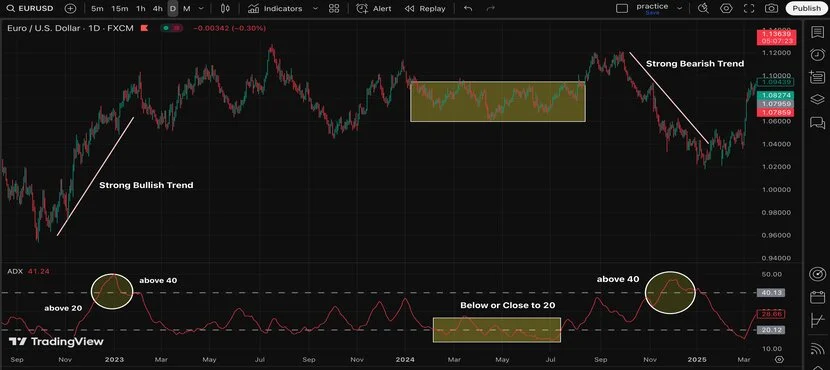Click the Euro / U.S. Dollar chart title

(x=70, y=28)
